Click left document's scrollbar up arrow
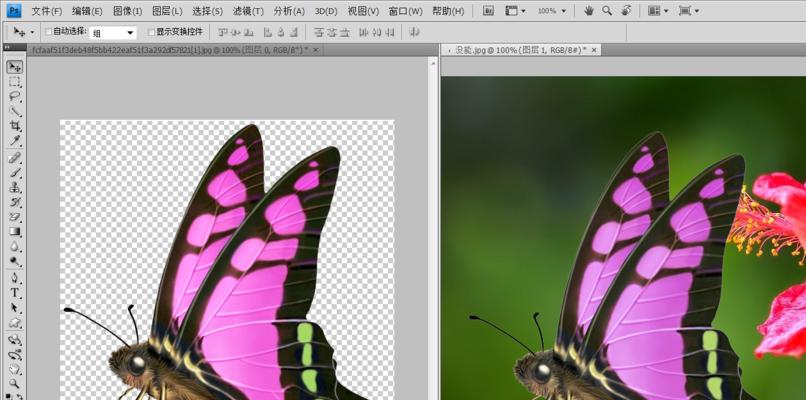The height and width of the screenshot is (400, 806). (433, 63)
